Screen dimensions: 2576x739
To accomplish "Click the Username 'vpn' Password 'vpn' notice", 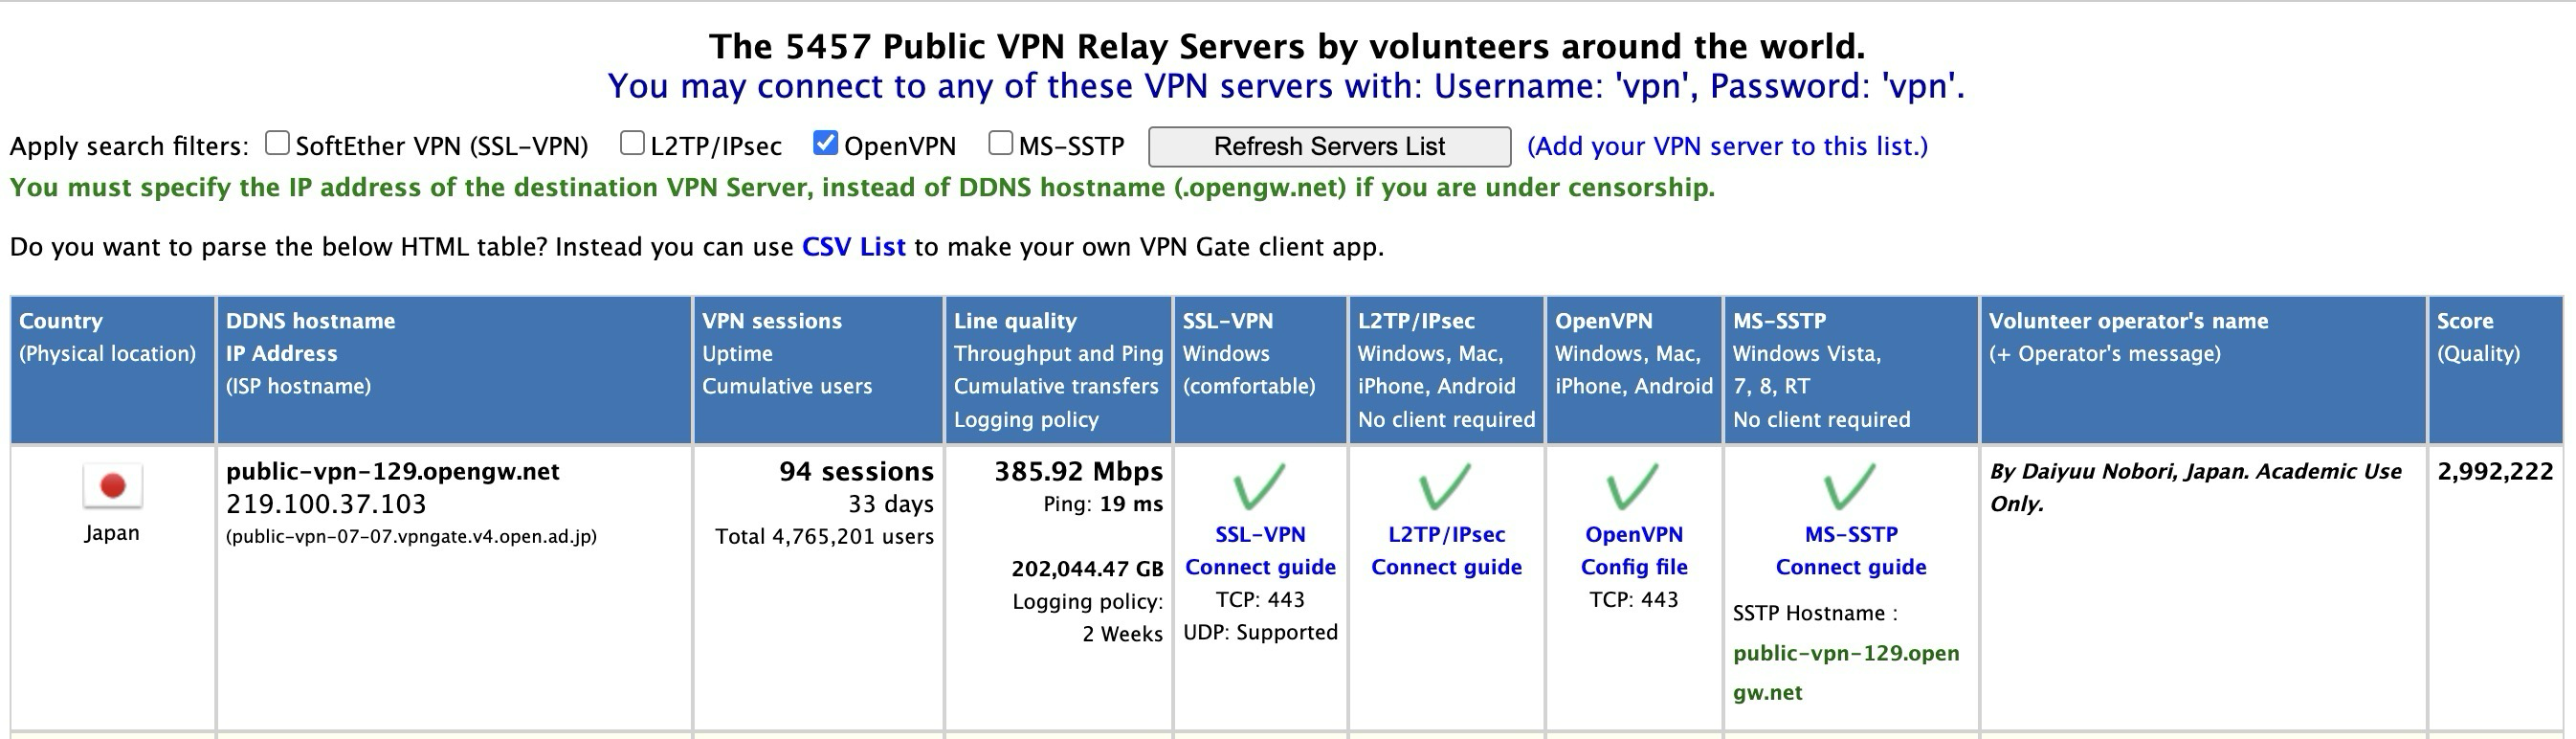I will coord(1287,86).
